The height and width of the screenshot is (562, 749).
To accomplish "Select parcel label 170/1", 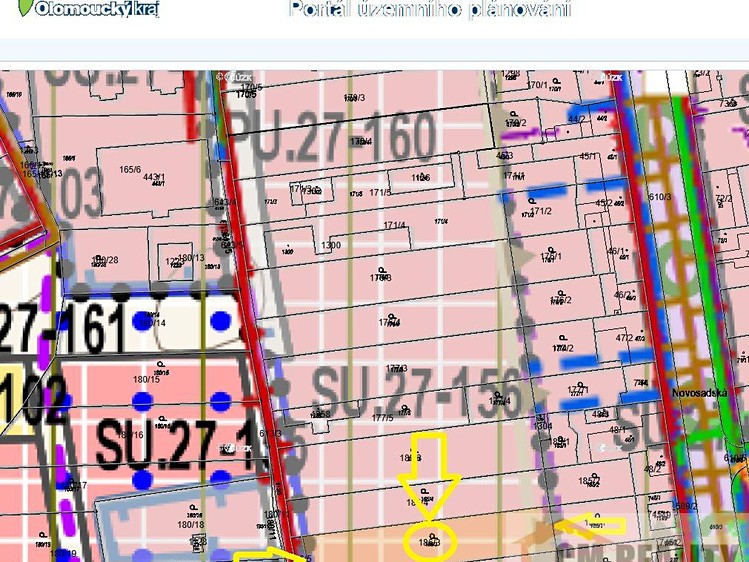I will click(x=537, y=85).
